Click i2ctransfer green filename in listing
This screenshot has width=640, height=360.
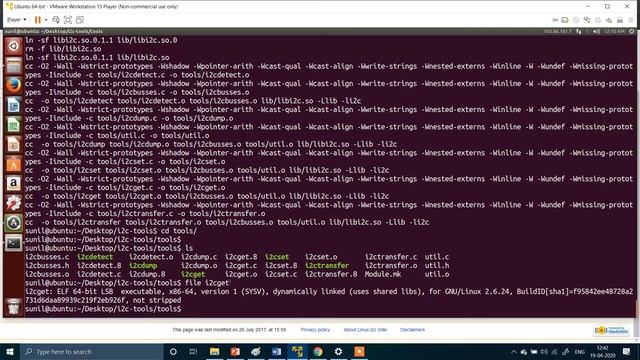(x=327, y=265)
